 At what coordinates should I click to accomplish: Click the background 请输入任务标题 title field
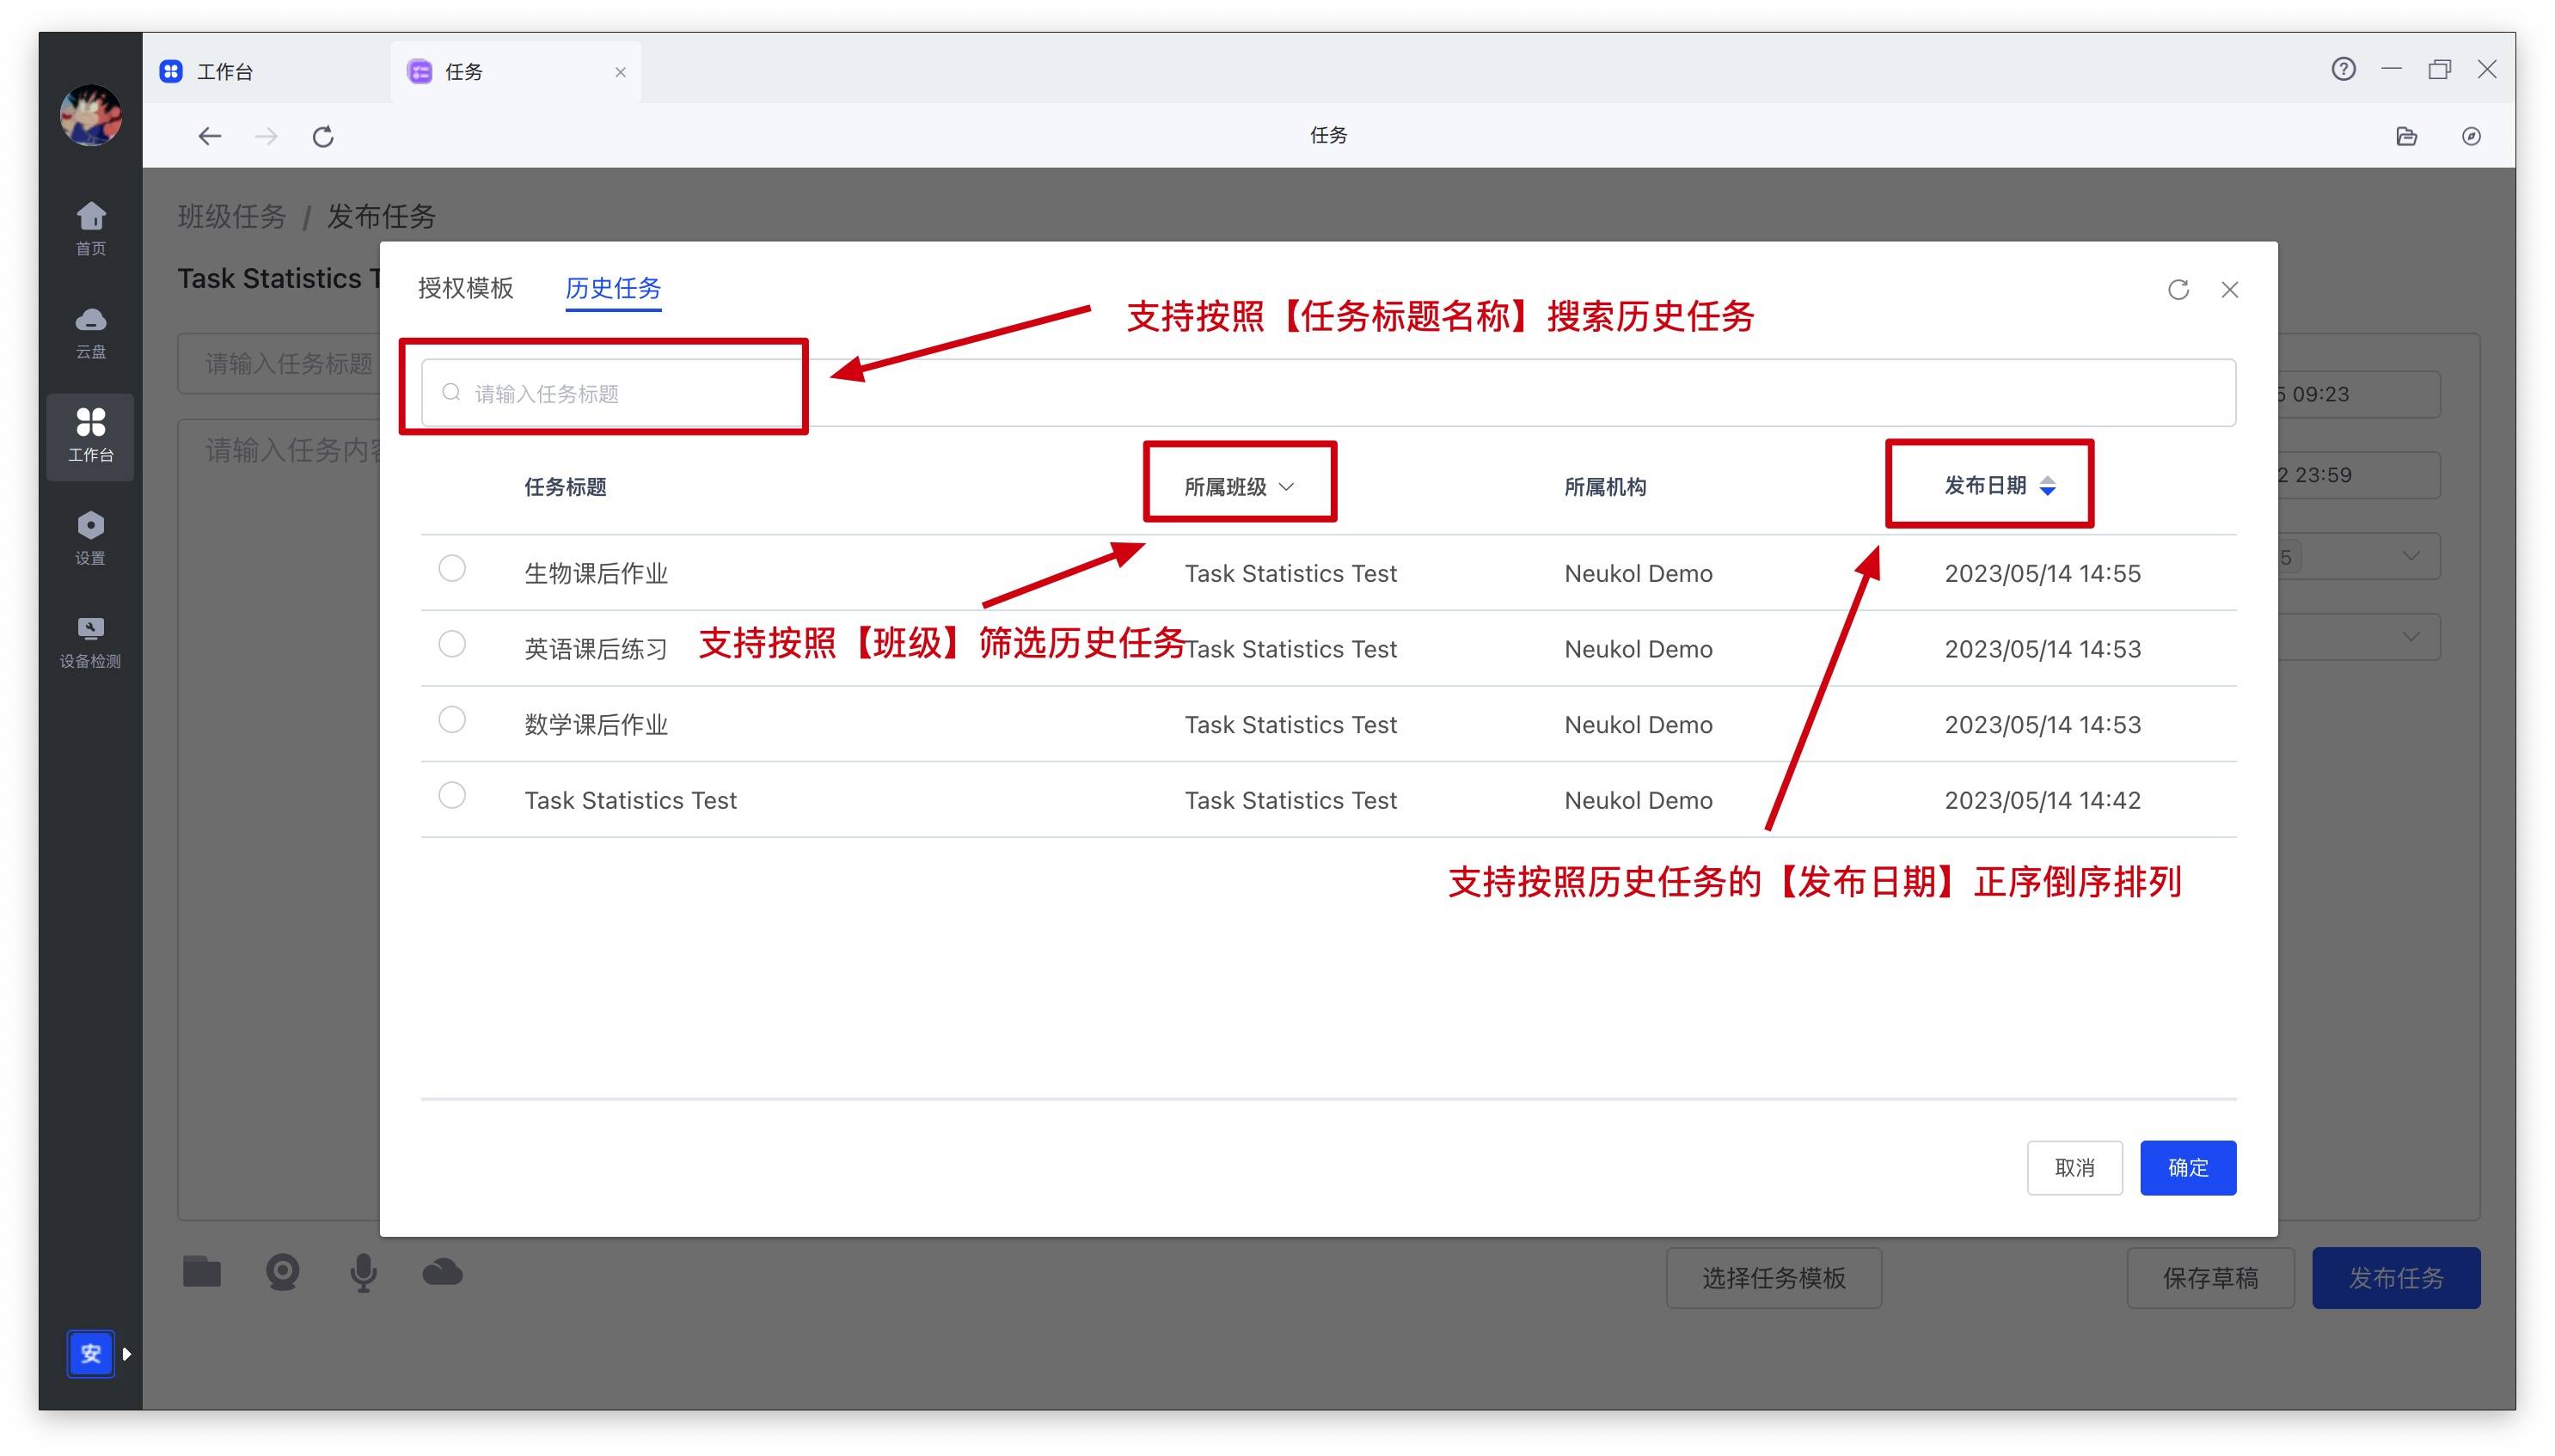click(x=279, y=364)
